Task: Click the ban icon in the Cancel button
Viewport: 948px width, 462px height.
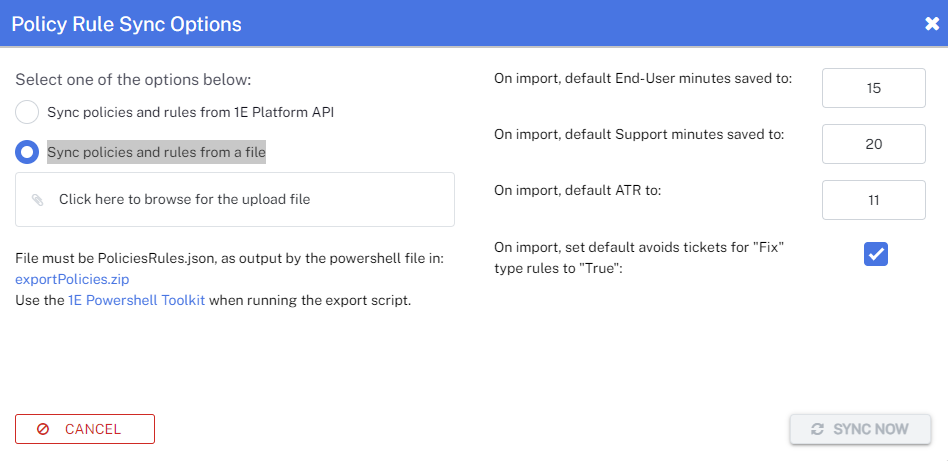Action: [x=43, y=429]
